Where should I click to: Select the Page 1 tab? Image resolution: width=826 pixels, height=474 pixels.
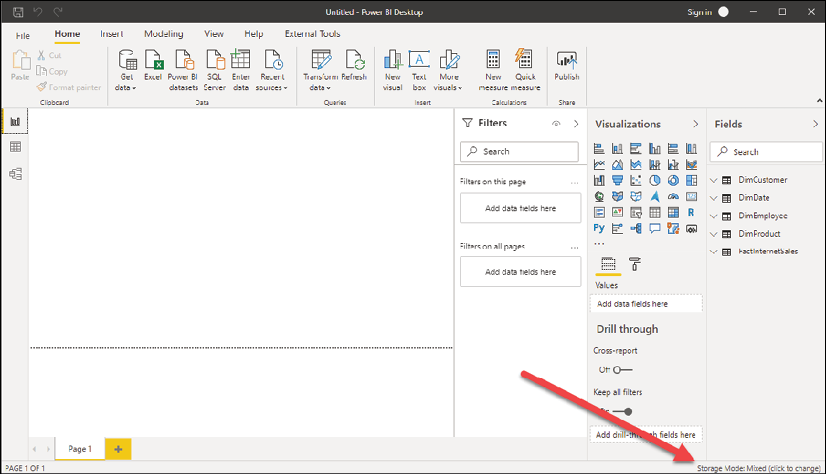(x=80, y=449)
